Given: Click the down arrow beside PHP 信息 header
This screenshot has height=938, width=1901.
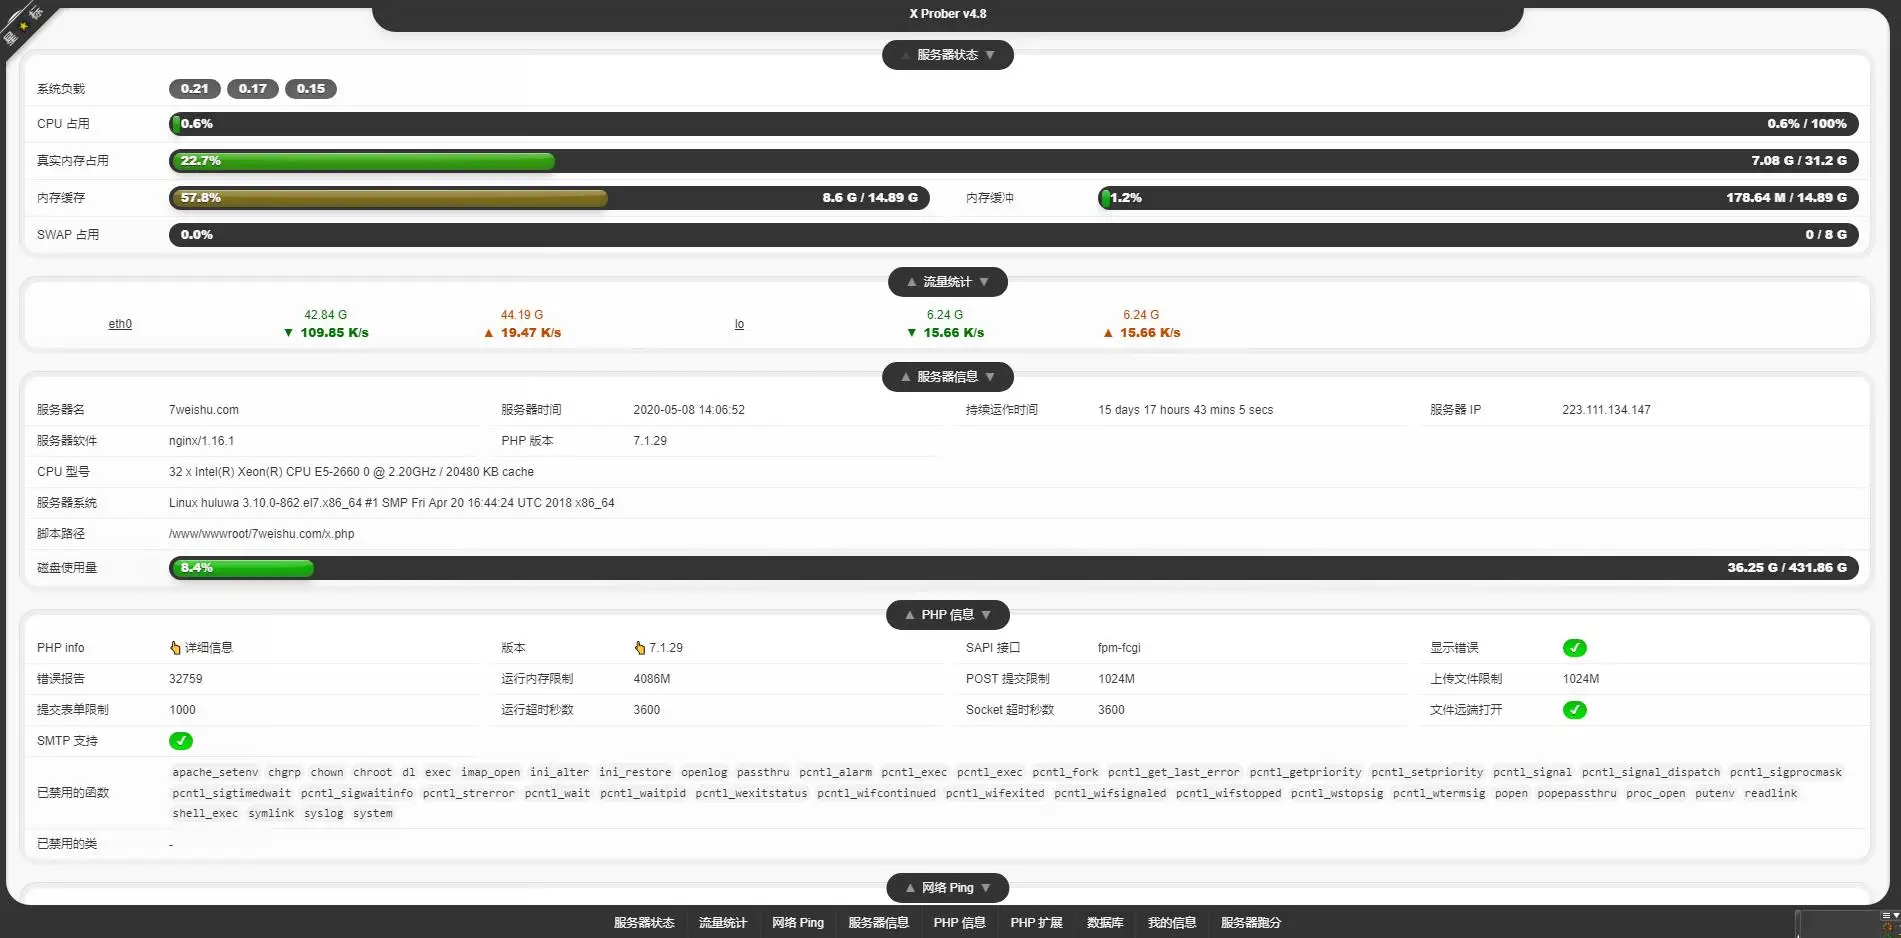Looking at the screenshot, I should [x=986, y=615].
